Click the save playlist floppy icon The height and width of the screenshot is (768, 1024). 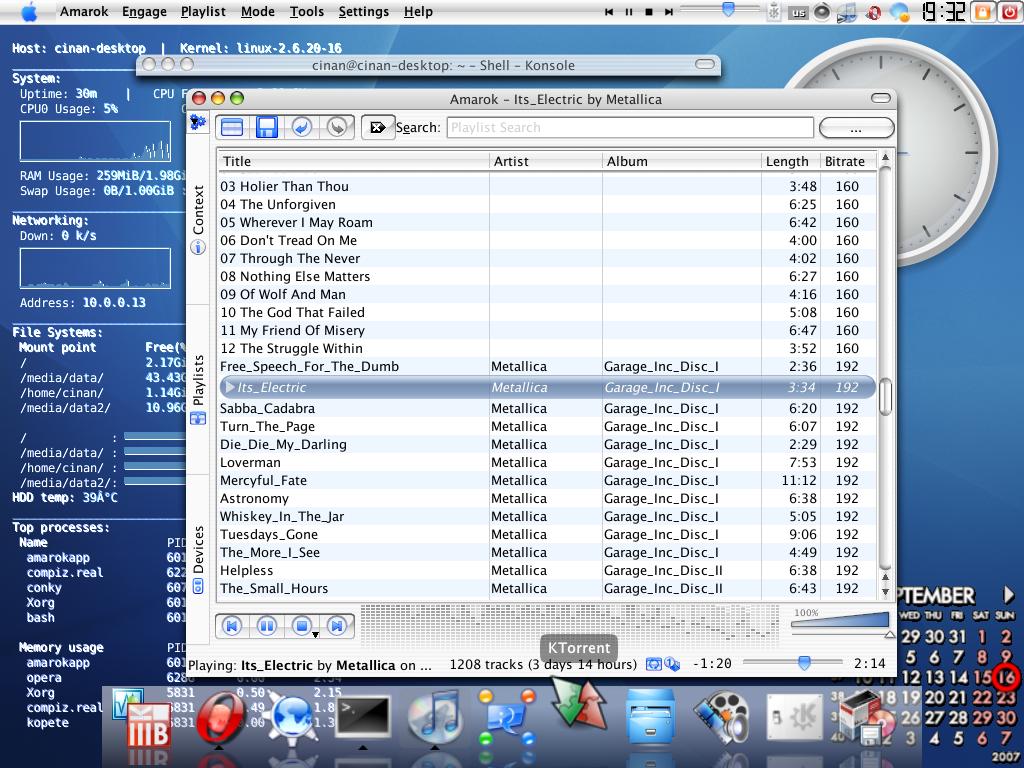[266, 127]
